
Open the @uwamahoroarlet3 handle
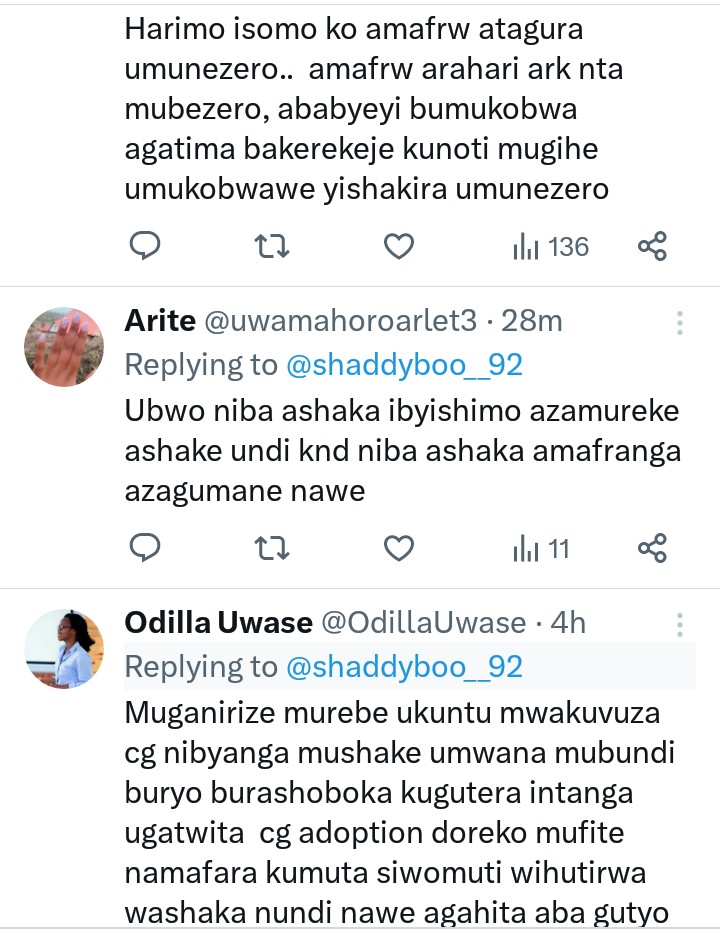click(336, 321)
